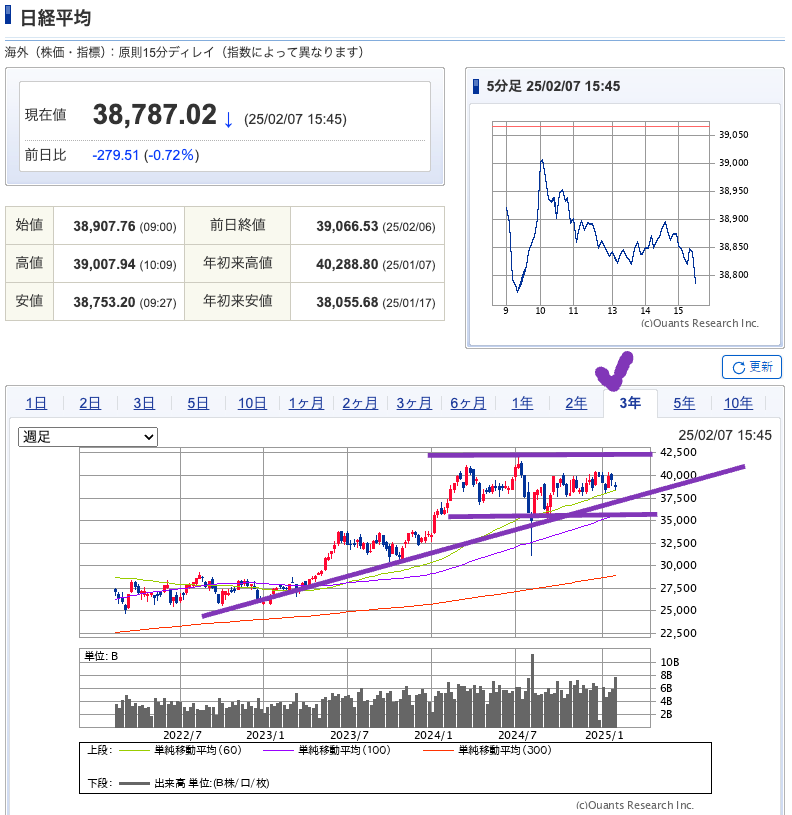Image resolution: width=792 pixels, height=815 pixels.
Task: Show the 10年 chart range
Action: click(738, 403)
